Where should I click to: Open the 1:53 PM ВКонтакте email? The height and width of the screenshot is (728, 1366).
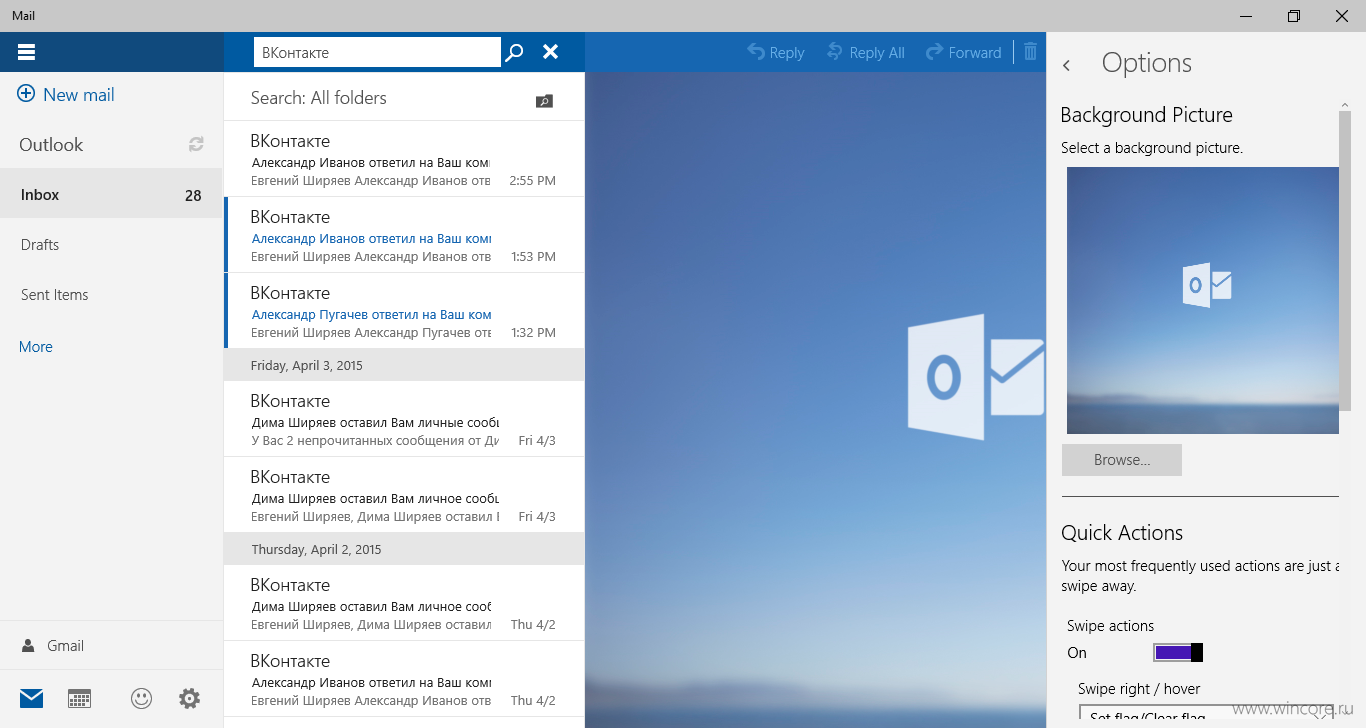point(404,235)
